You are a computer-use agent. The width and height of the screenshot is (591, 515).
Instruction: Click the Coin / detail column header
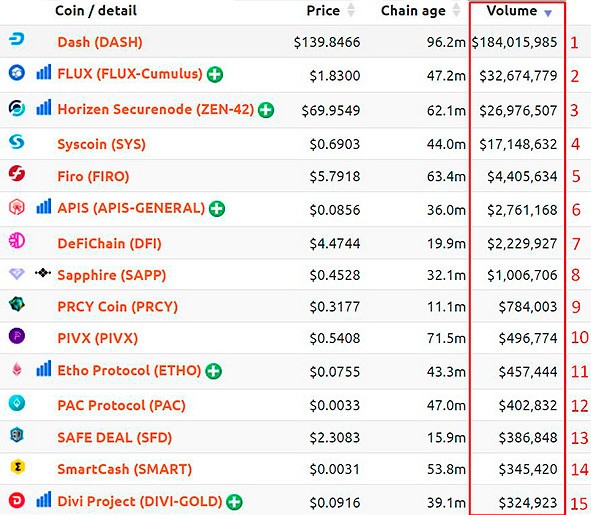tap(96, 11)
